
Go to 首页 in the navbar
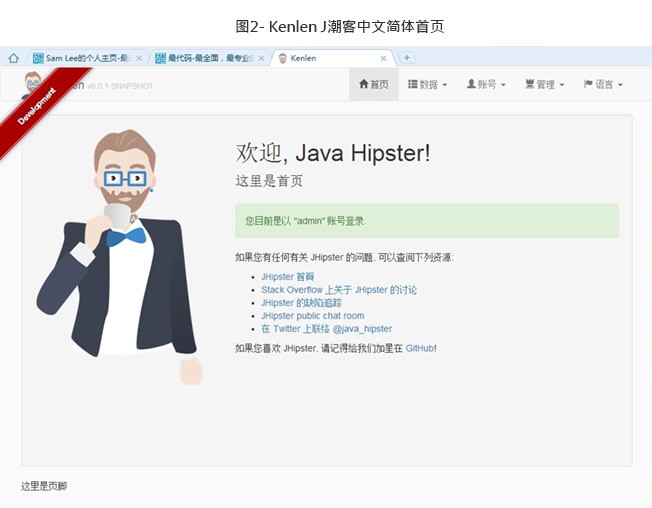[374, 84]
